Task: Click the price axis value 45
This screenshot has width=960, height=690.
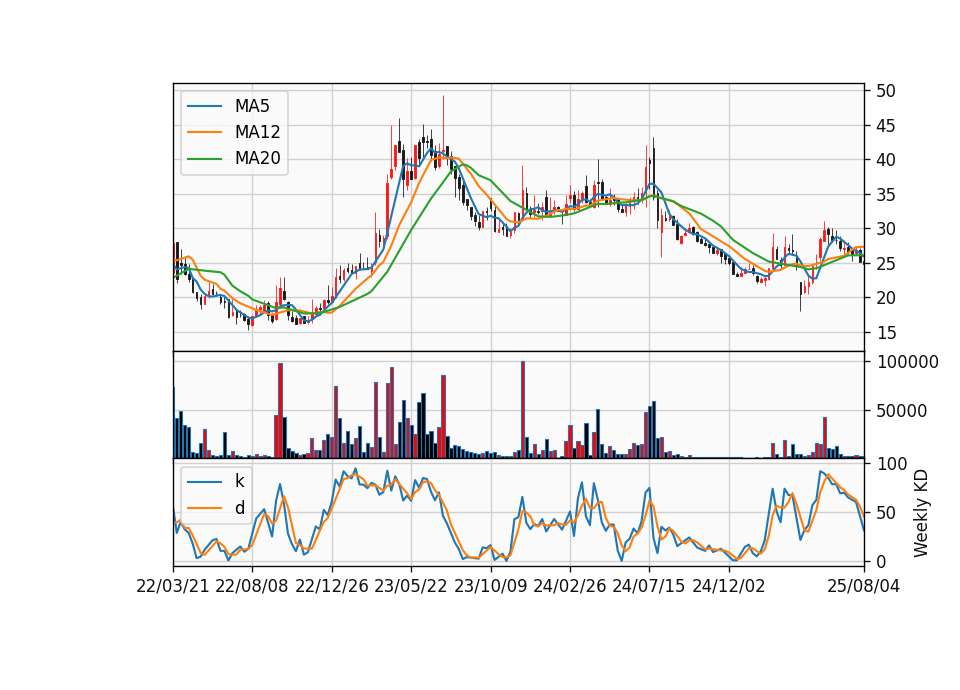Action: [x=886, y=126]
